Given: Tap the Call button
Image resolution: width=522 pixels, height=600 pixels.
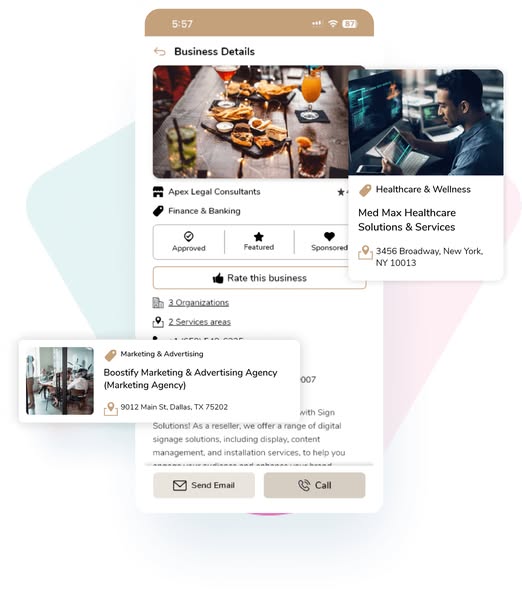Looking at the screenshot, I should tap(314, 485).
